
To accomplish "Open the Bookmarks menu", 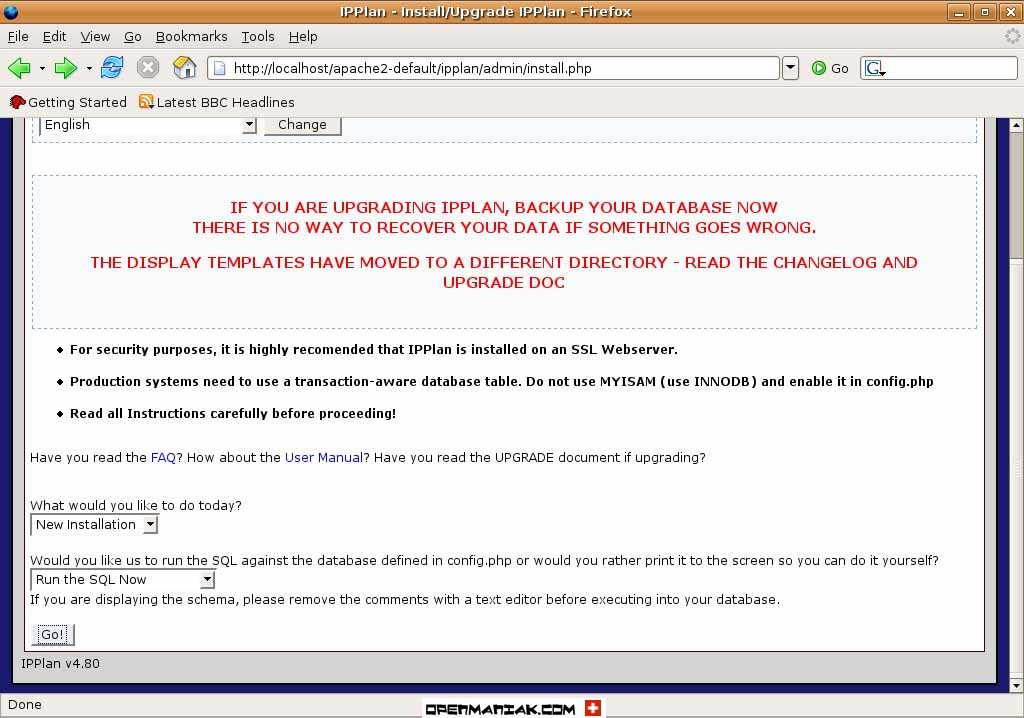I will 191,37.
